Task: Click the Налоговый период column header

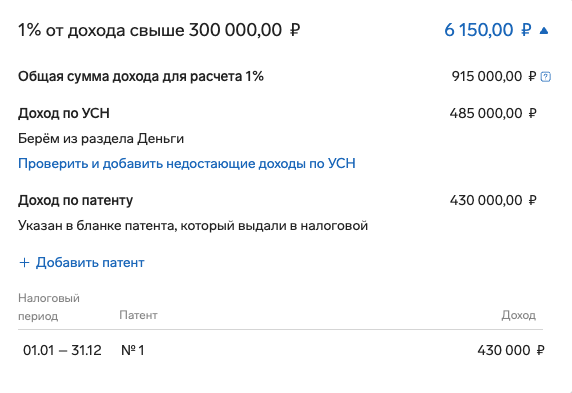Action: [49, 307]
